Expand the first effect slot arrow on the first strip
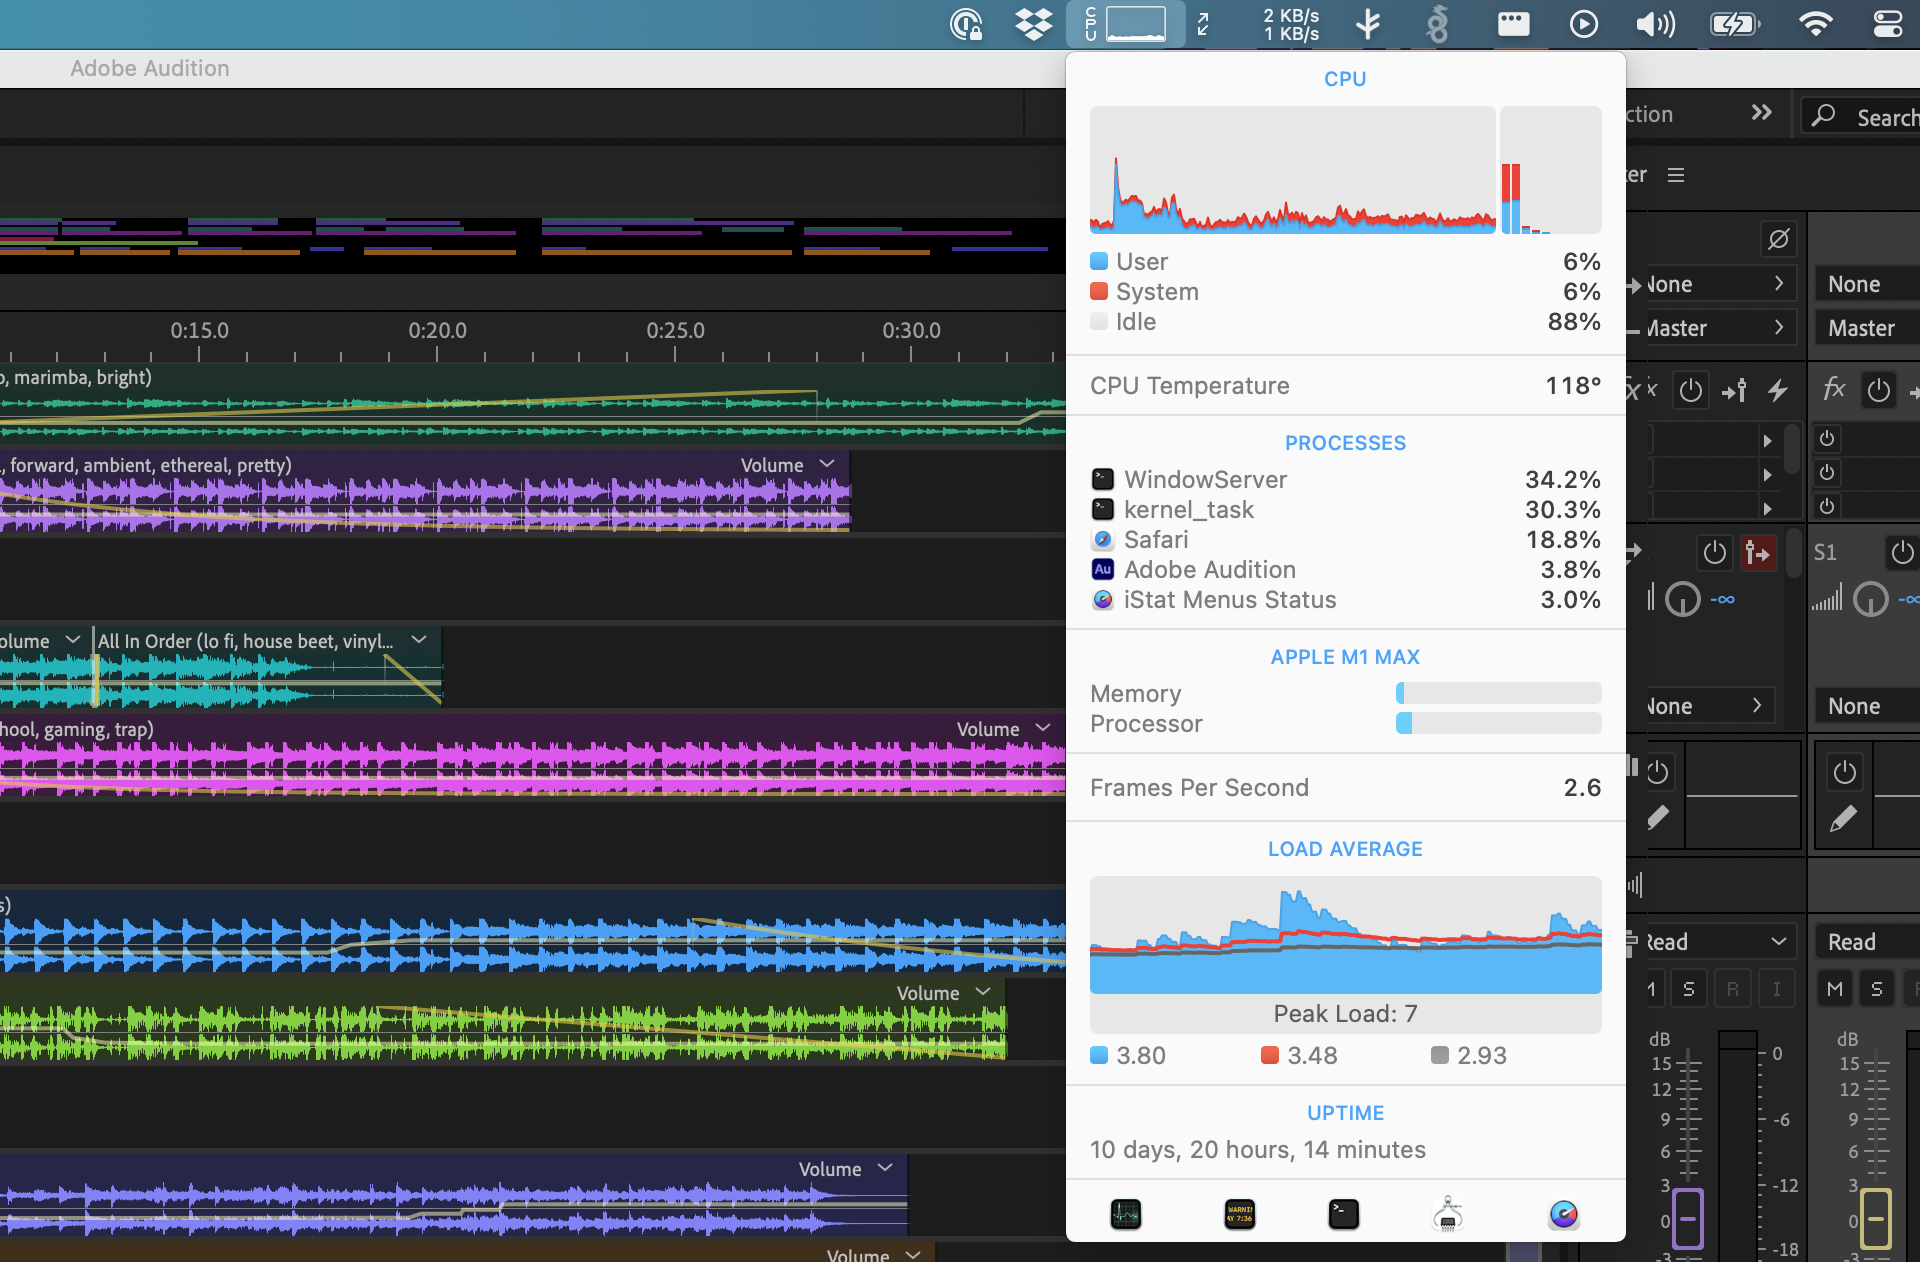1920x1262 pixels. (1767, 440)
